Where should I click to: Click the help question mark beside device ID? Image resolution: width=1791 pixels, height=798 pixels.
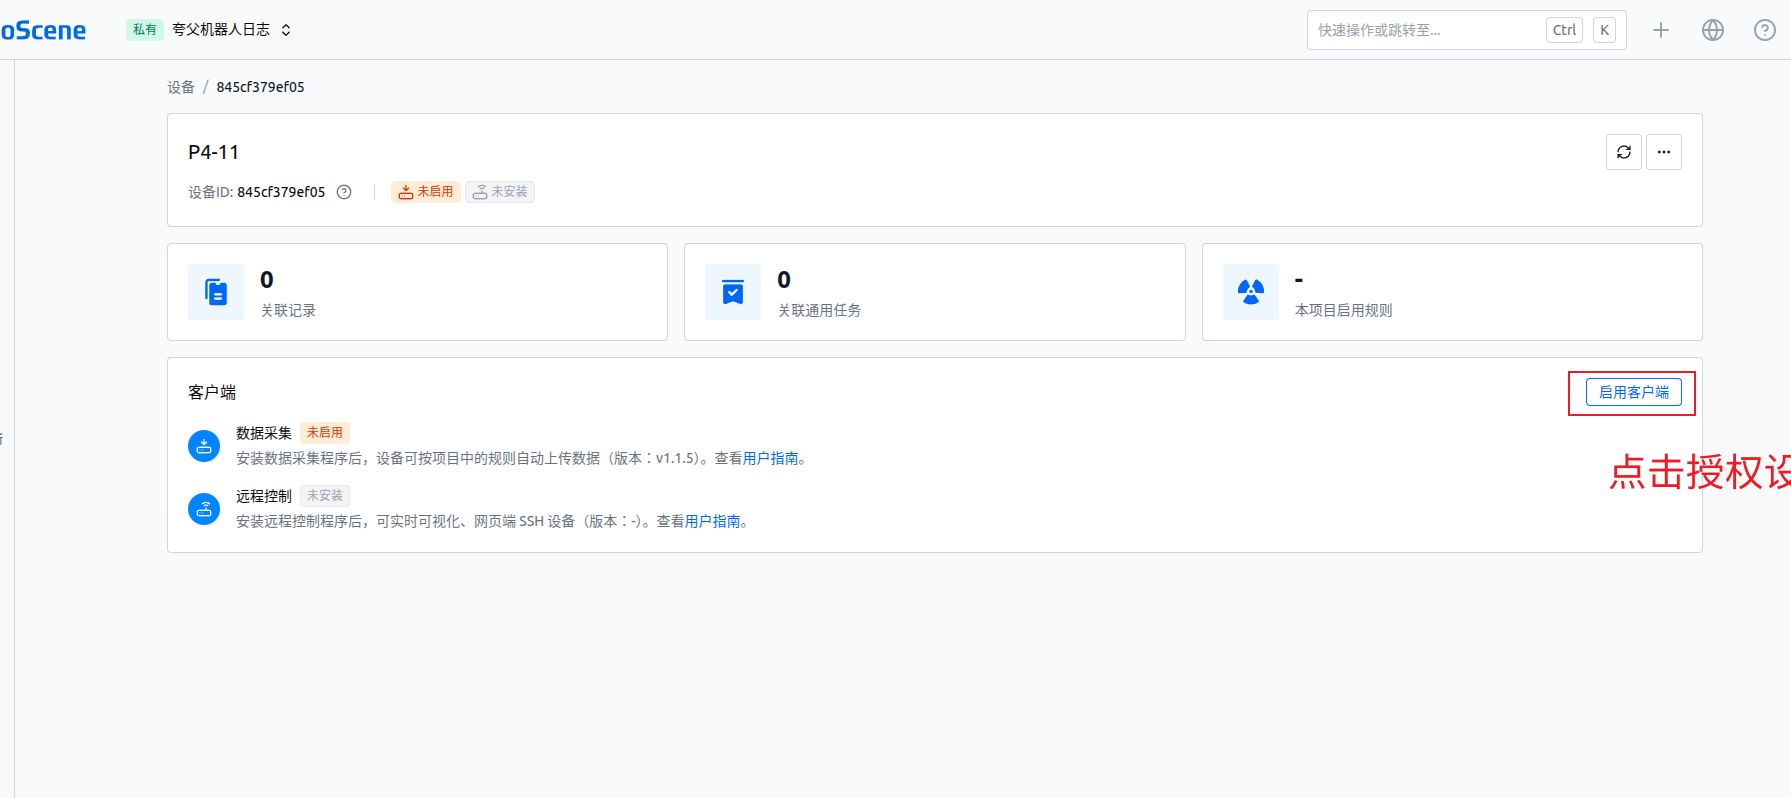[x=344, y=192]
